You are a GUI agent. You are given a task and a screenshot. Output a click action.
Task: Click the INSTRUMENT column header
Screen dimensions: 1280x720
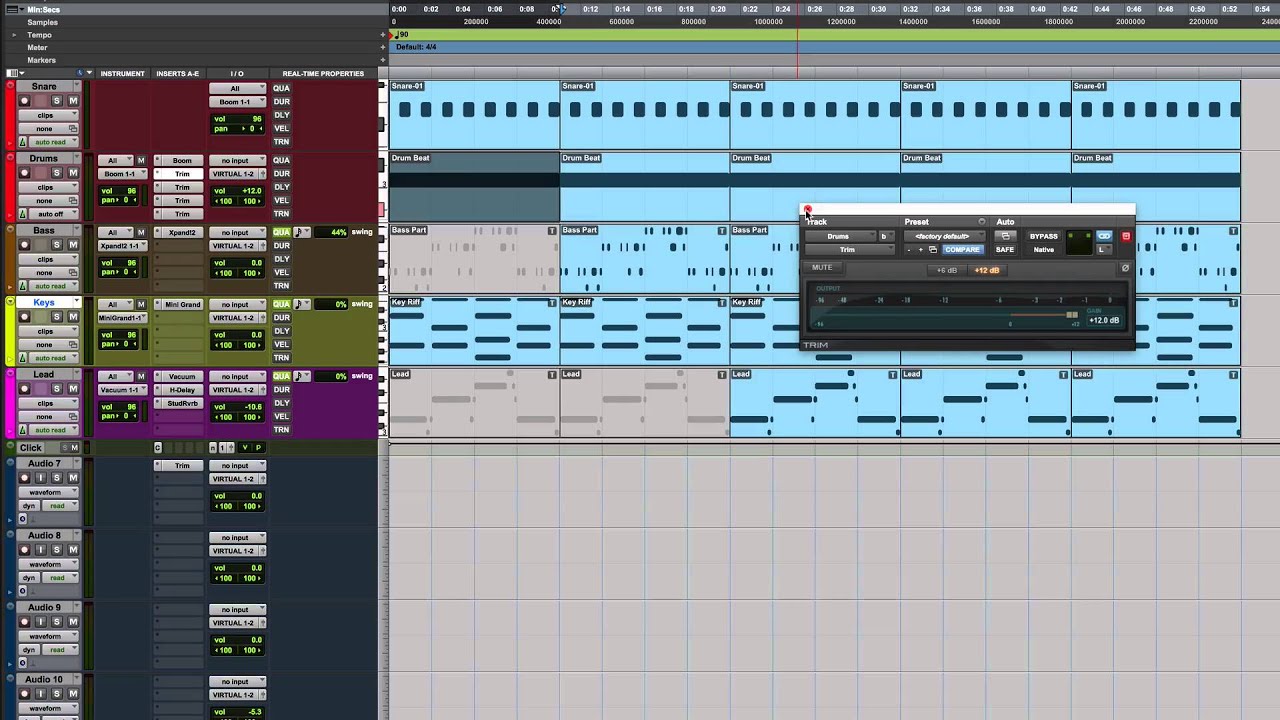(x=122, y=73)
